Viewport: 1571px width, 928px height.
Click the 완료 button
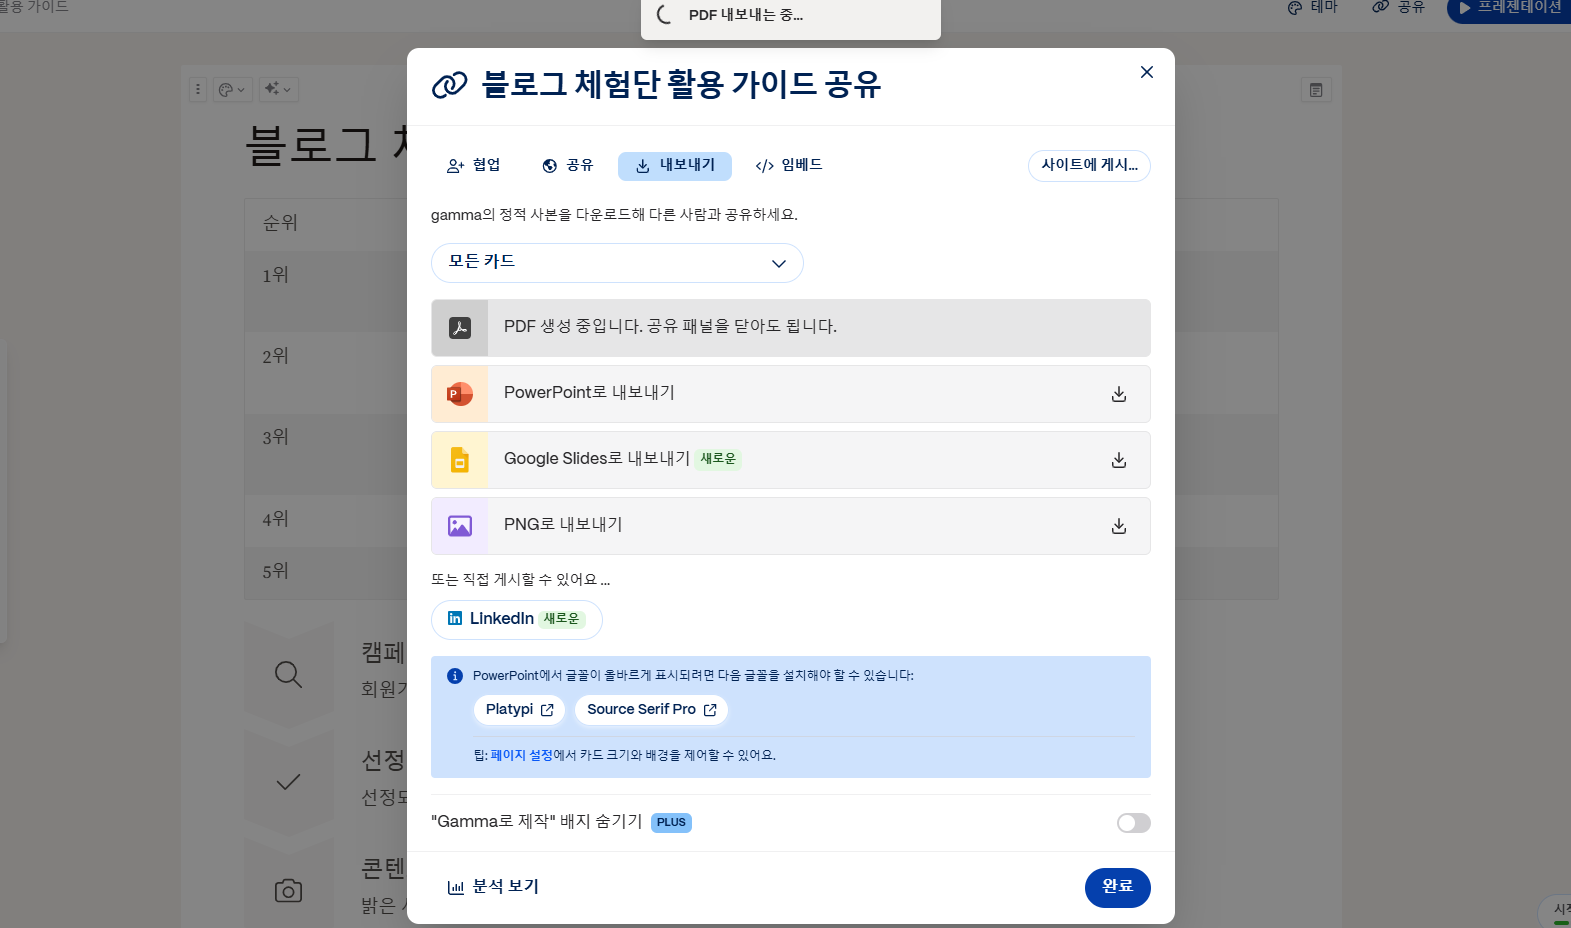tap(1117, 887)
